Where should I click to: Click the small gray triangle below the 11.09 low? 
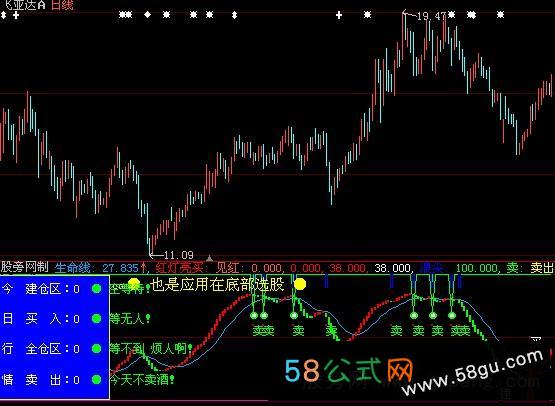point(209,258)
